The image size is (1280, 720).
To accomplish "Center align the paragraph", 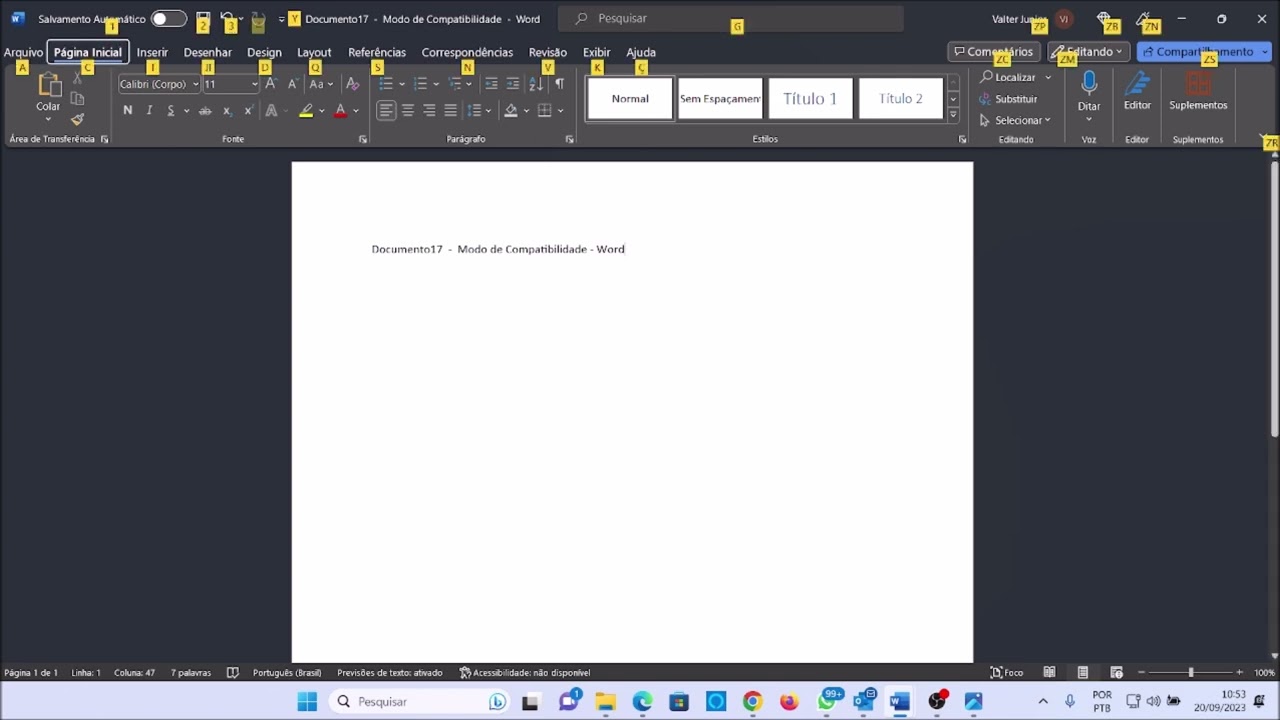I will 407,111.
